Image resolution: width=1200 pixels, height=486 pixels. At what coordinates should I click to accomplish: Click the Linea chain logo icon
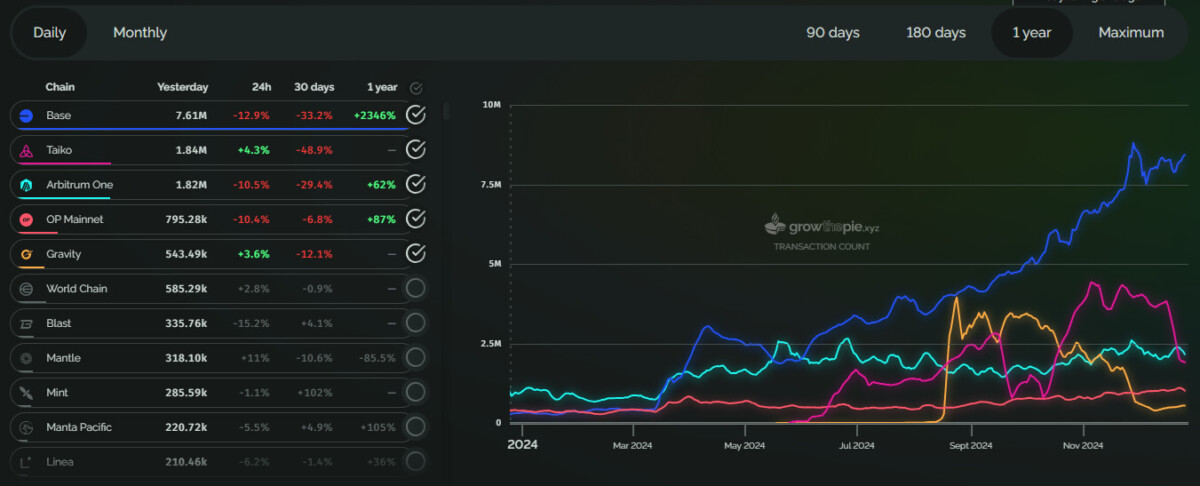pos(26,462)
